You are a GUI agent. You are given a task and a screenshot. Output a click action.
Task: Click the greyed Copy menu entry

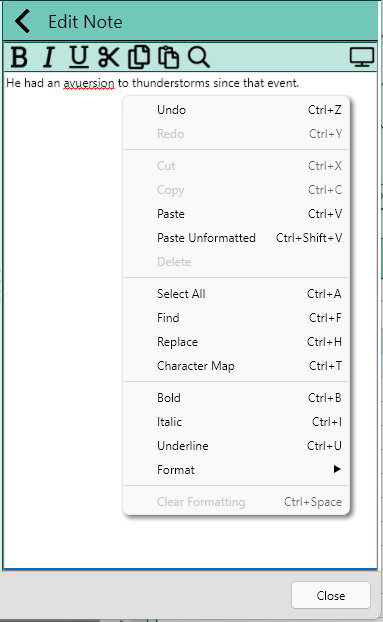coord(236,190)
